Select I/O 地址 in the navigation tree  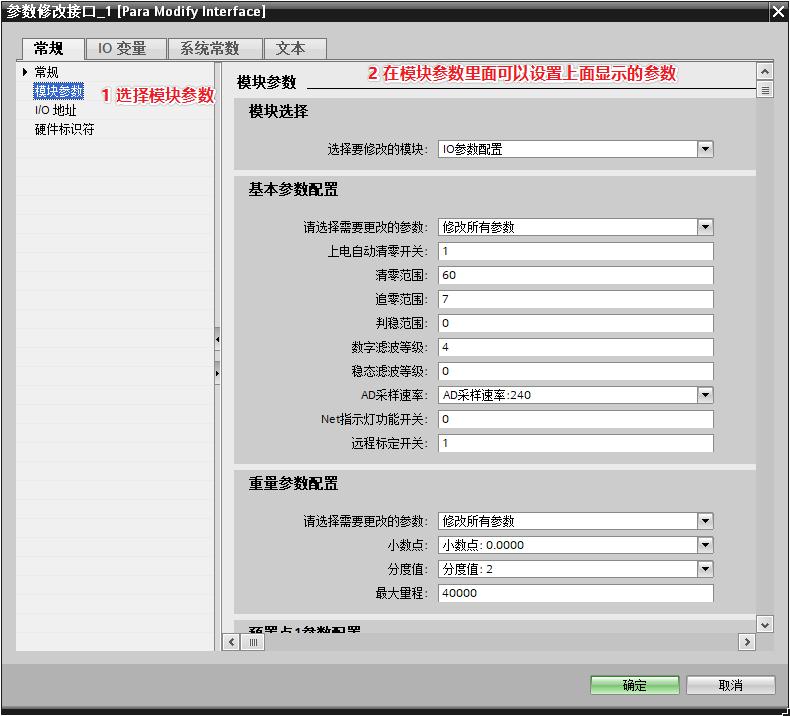coord(55,110)
